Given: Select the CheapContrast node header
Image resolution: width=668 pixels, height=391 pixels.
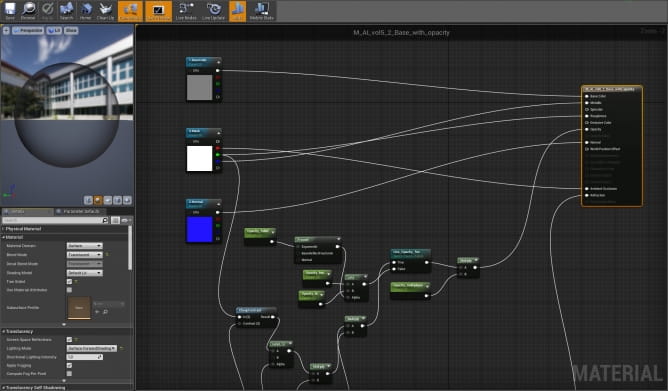Looking at the screenshot, I should [256, 310].
